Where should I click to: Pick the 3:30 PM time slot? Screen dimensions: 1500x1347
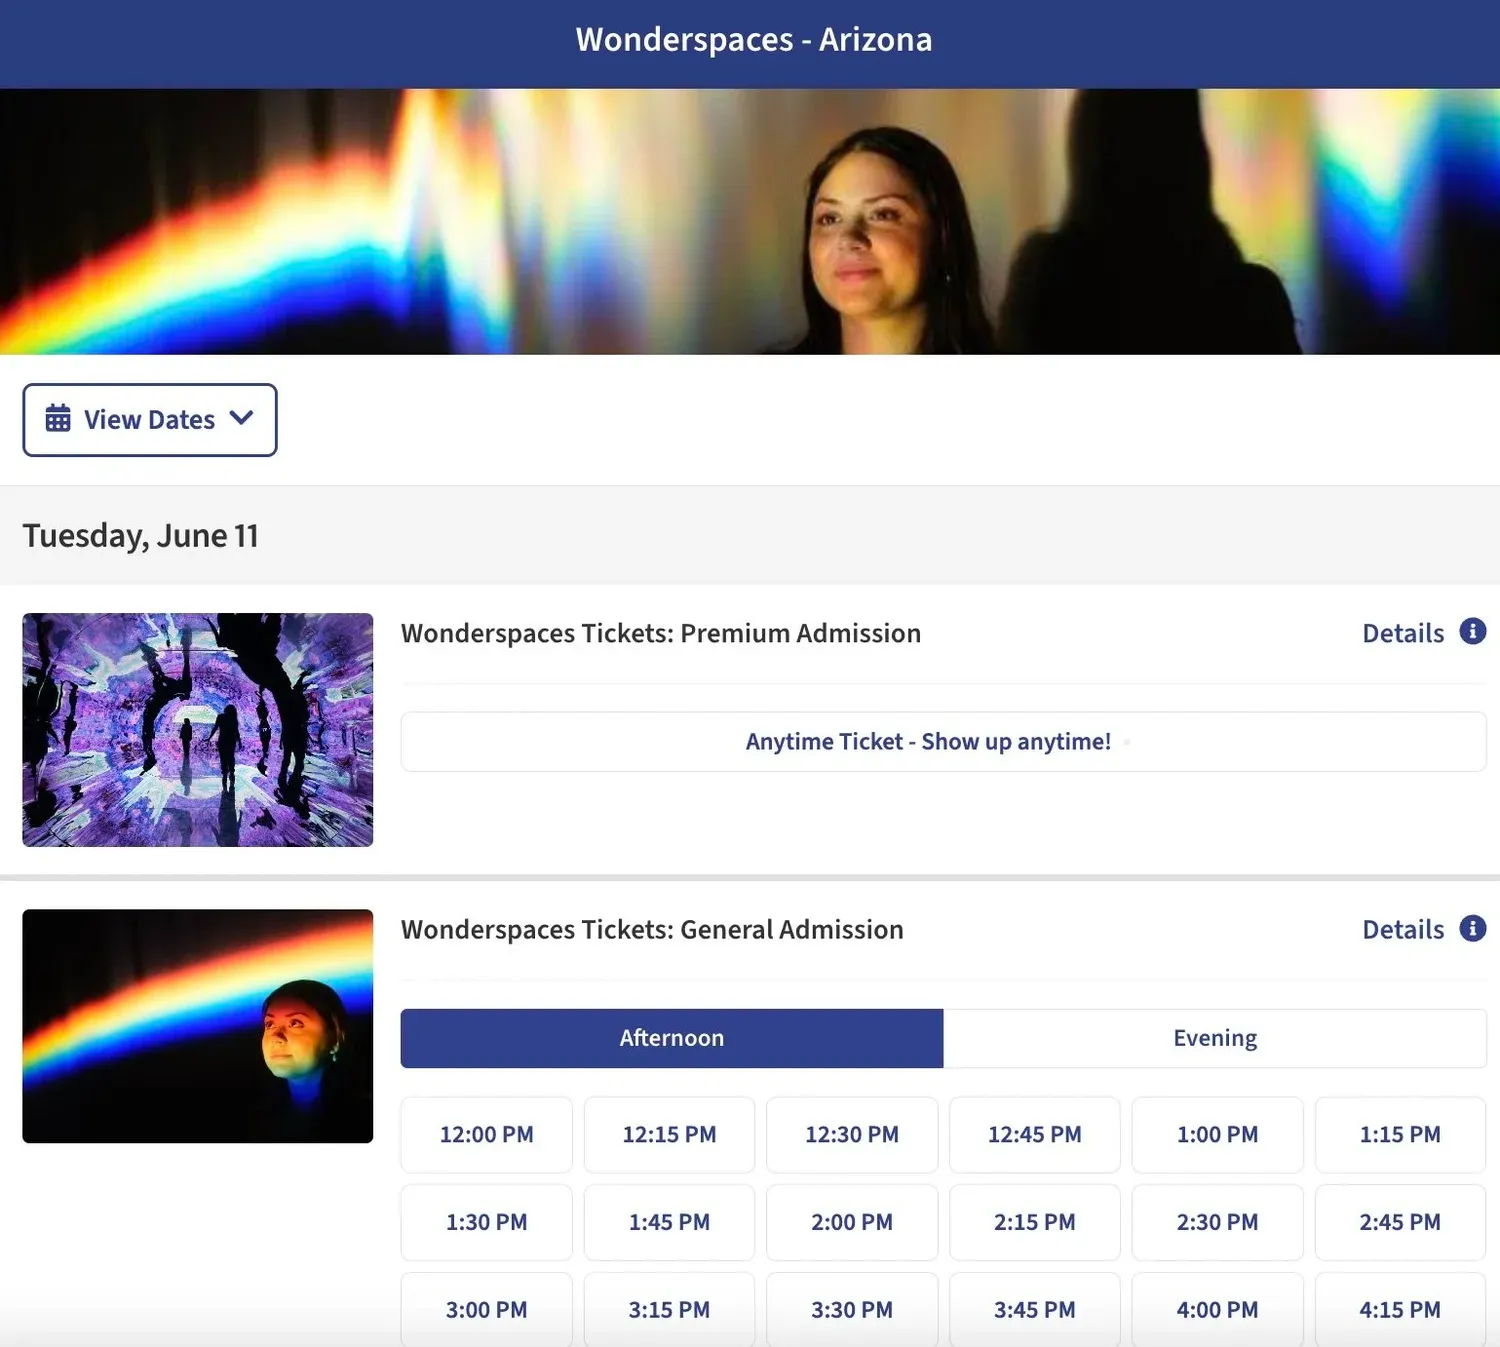tap(852, 1310)
